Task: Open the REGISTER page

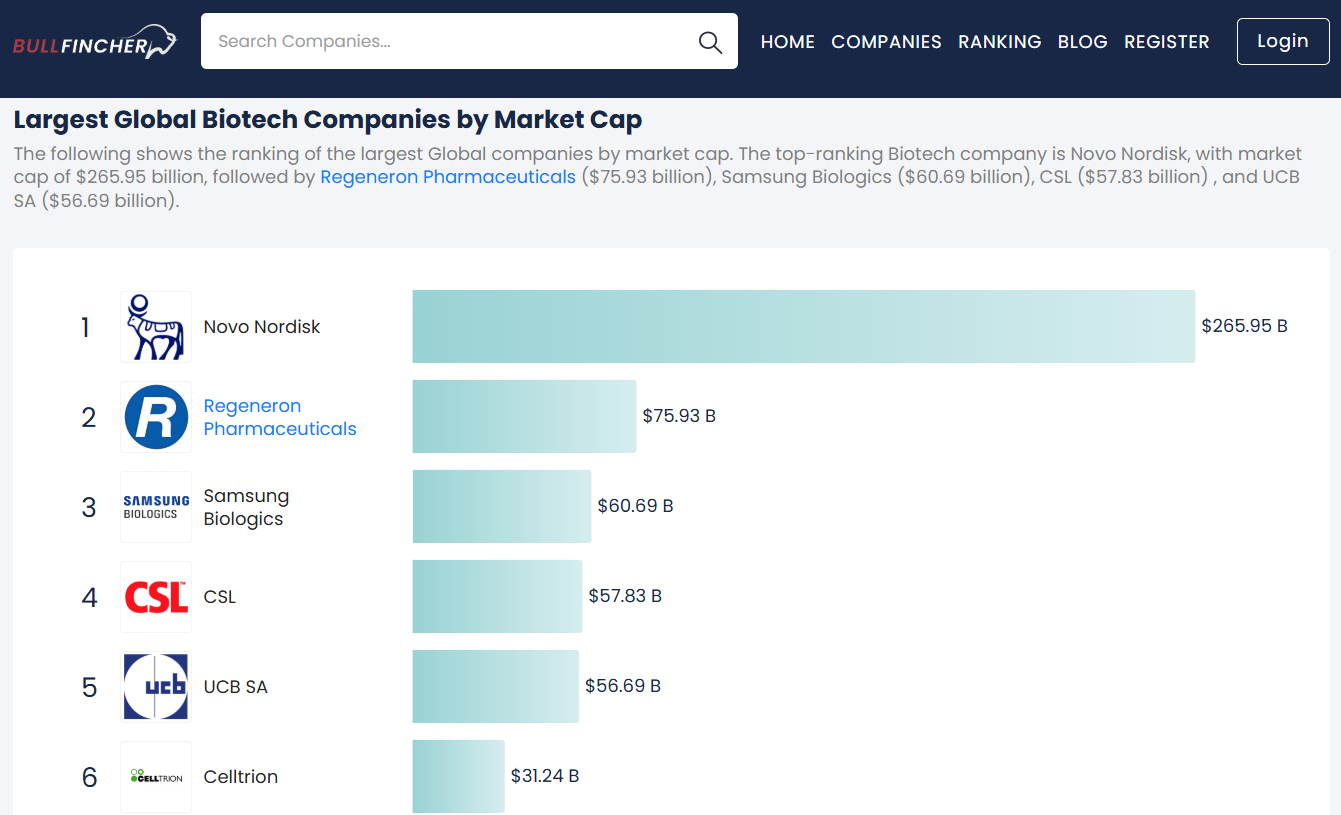Action: tap(1166, 42)
